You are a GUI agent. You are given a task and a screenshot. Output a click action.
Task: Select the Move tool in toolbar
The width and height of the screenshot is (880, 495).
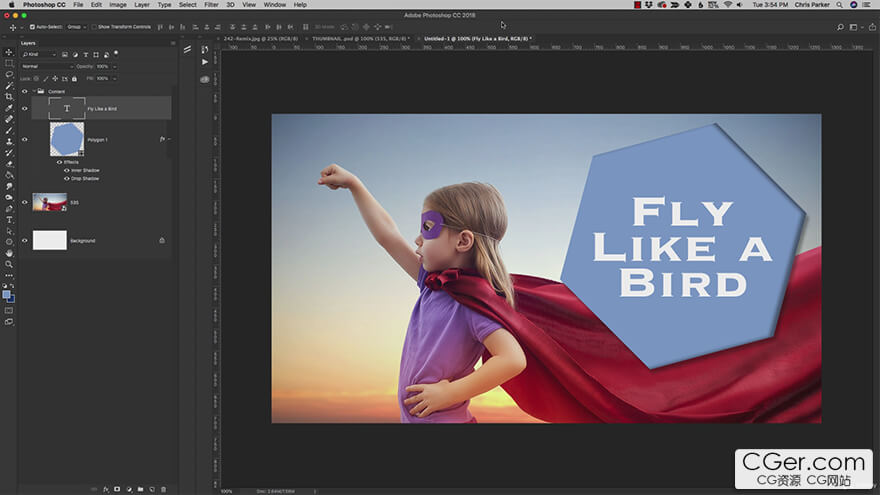click(9, 52)
